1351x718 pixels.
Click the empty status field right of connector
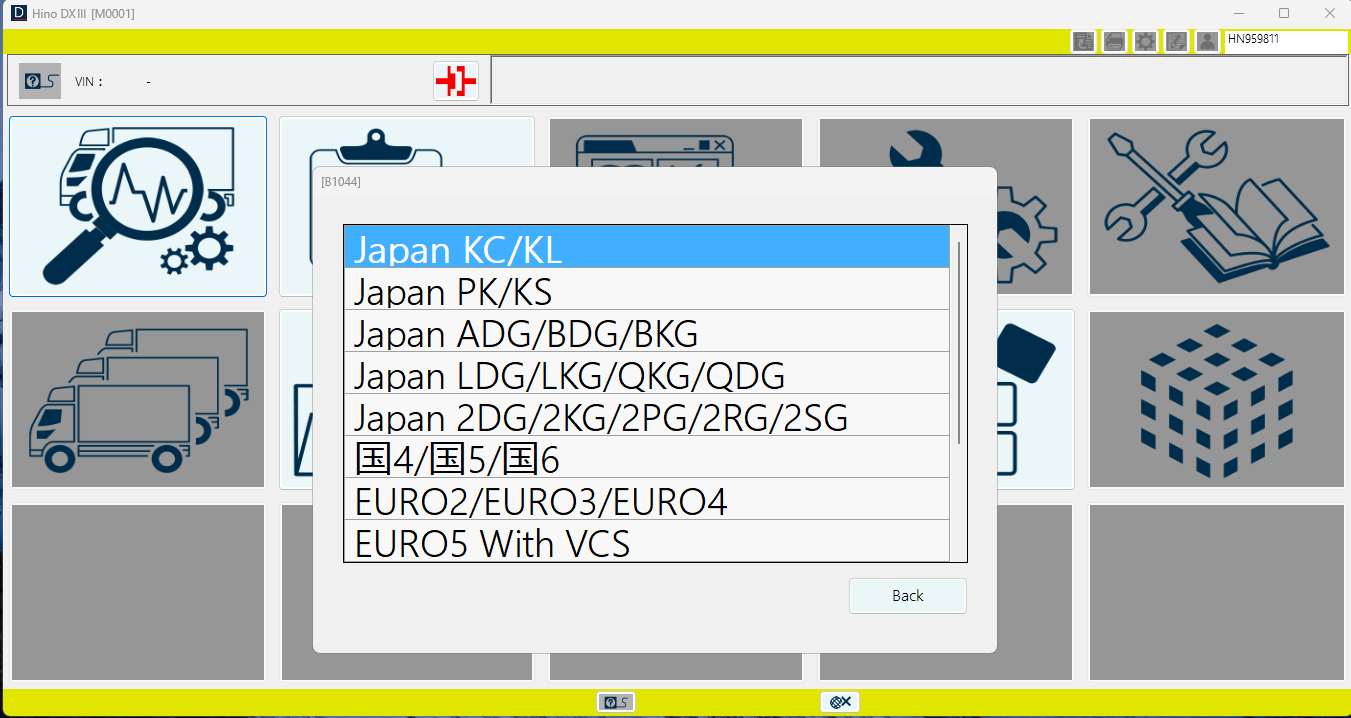tap(919, 80)
